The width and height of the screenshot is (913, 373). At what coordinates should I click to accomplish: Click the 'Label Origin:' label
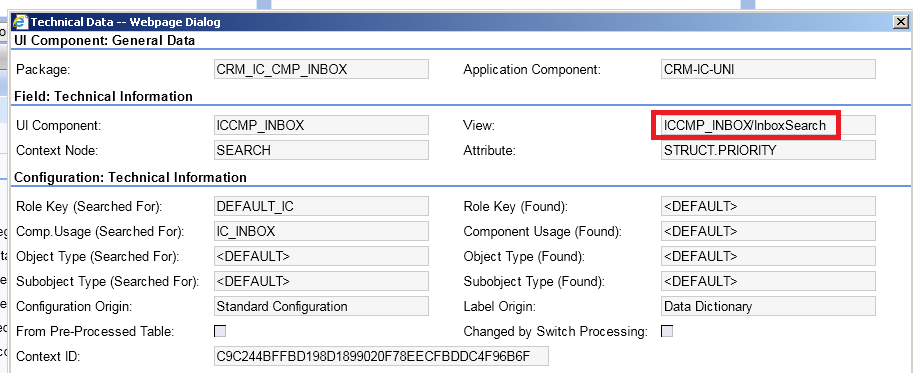(500, 307)
